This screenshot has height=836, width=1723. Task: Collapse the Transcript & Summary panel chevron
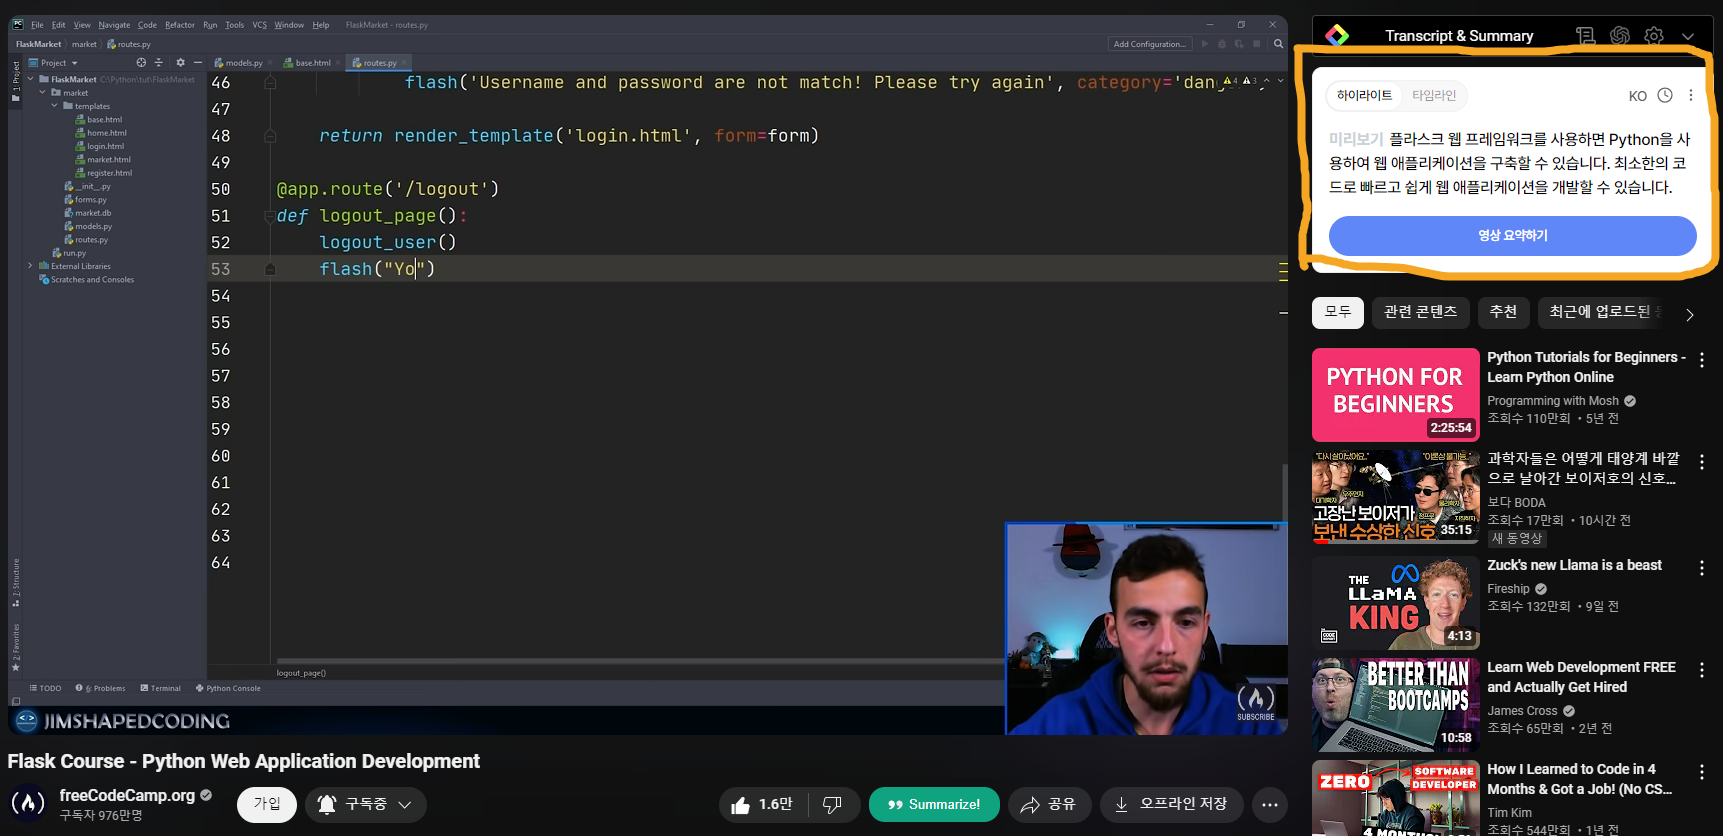pyautogui.click(x=1688, y=36)
